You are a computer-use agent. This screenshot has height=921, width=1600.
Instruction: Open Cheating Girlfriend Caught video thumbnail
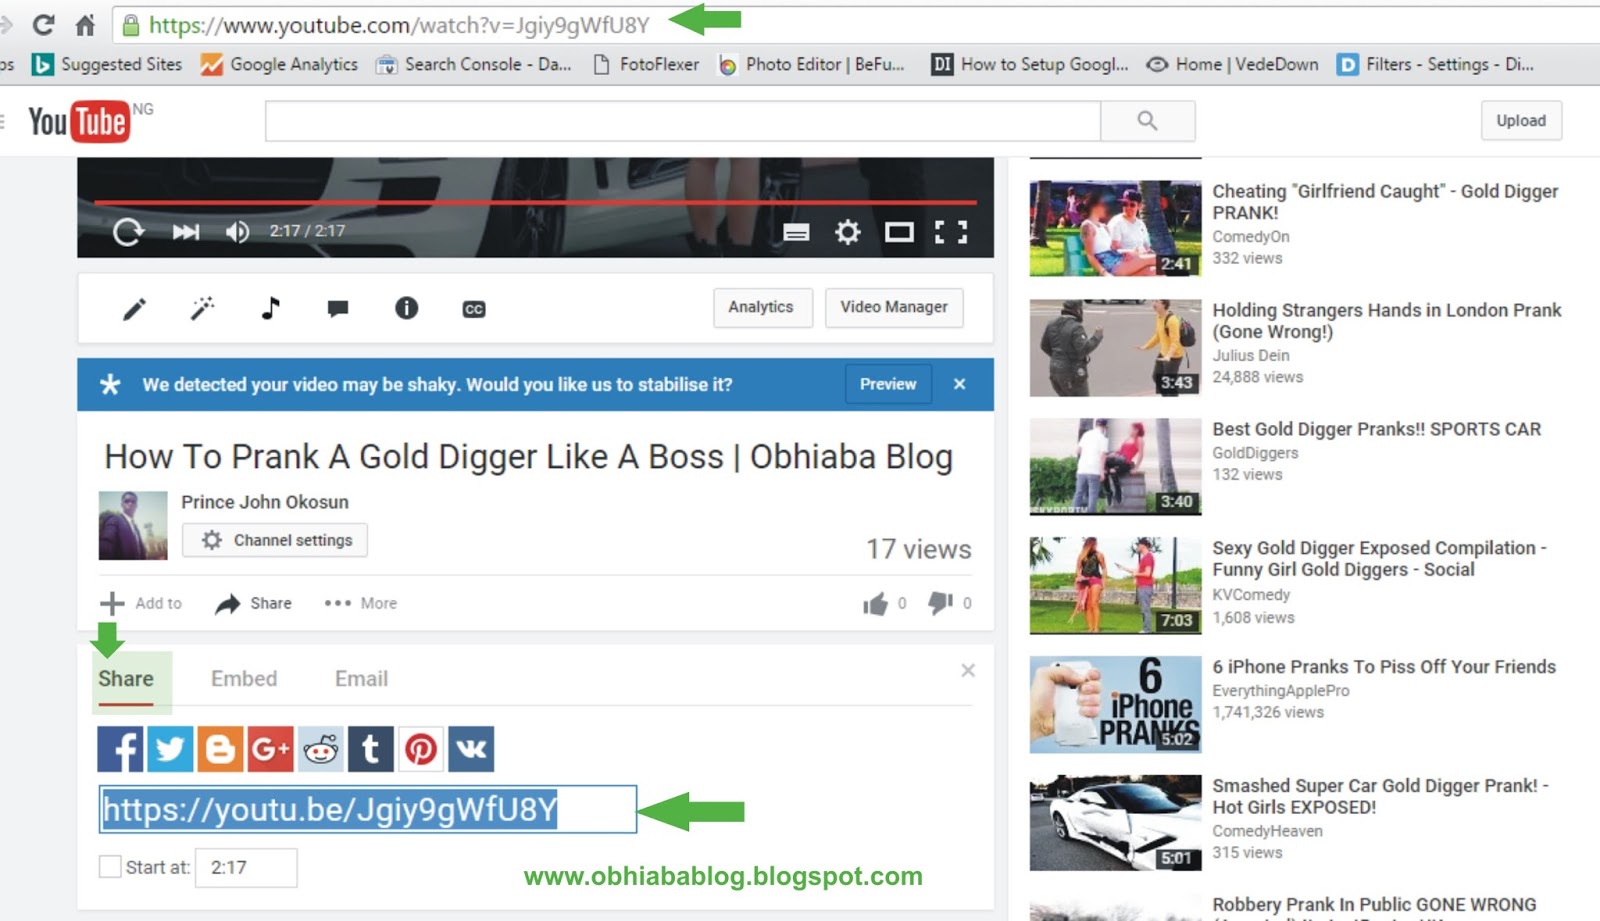(x=1115, y=228)
